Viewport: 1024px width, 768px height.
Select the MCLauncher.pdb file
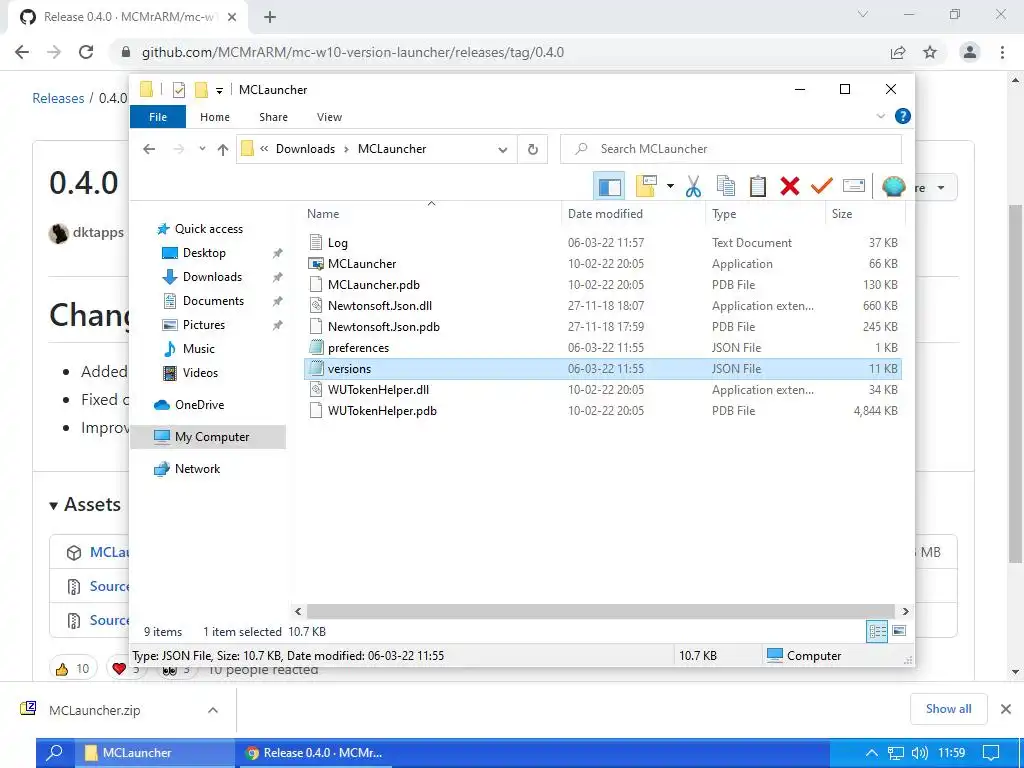coord(603,285)
